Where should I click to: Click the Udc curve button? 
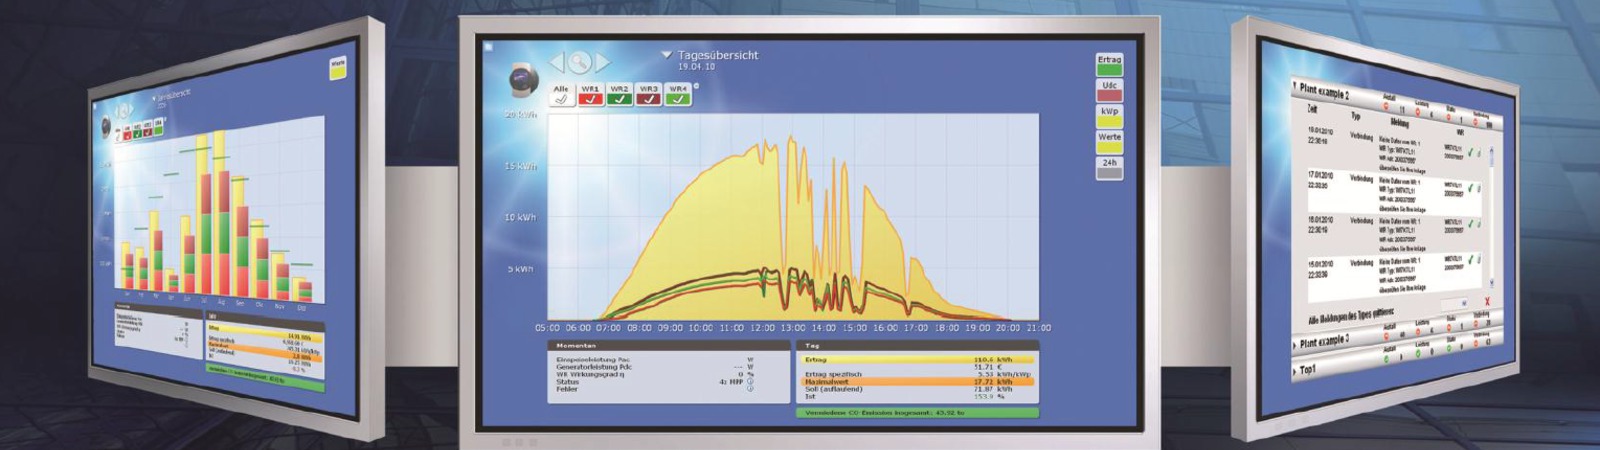click(x=1109, y=91)
